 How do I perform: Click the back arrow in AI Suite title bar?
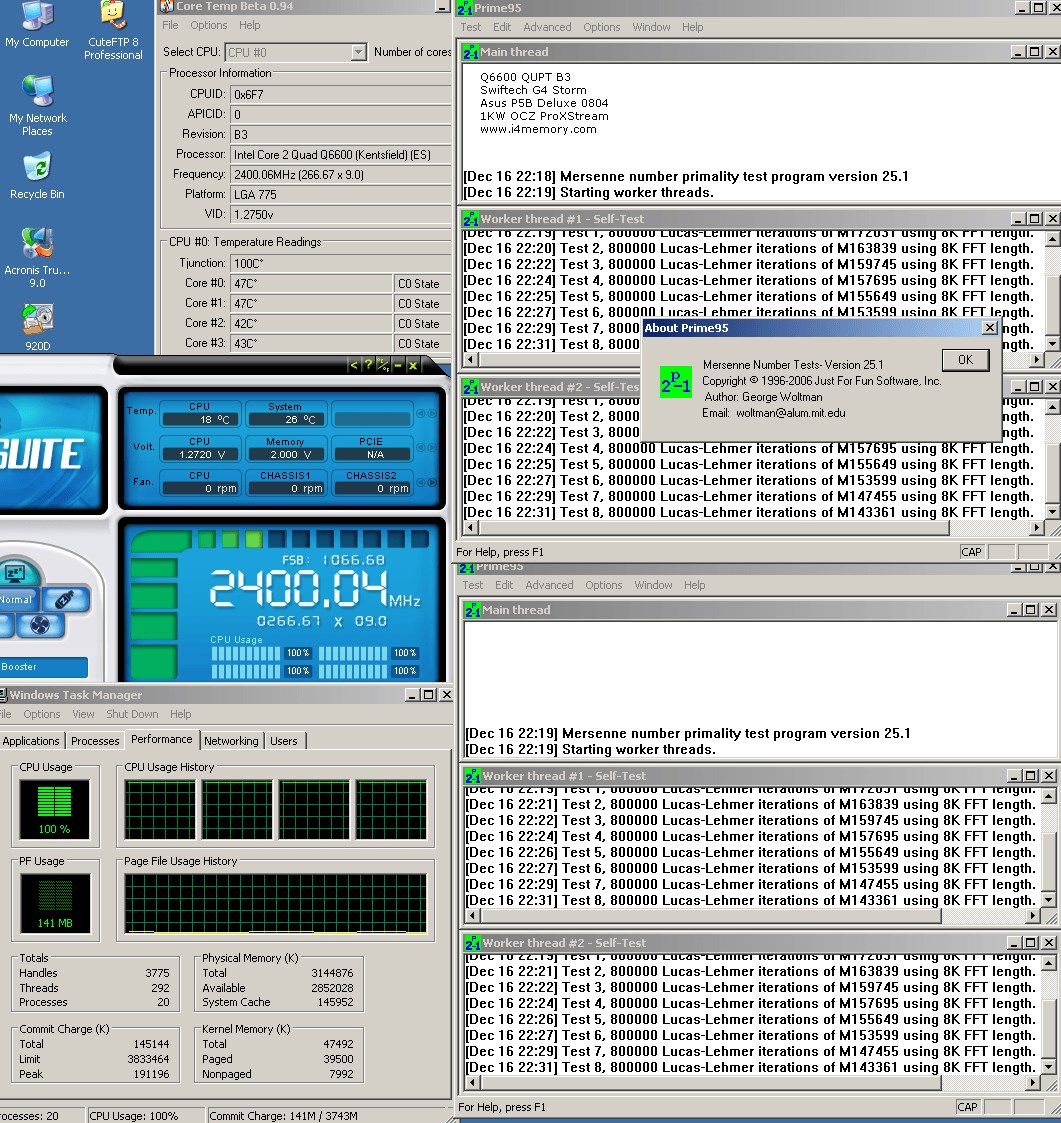tap(353, 365)
